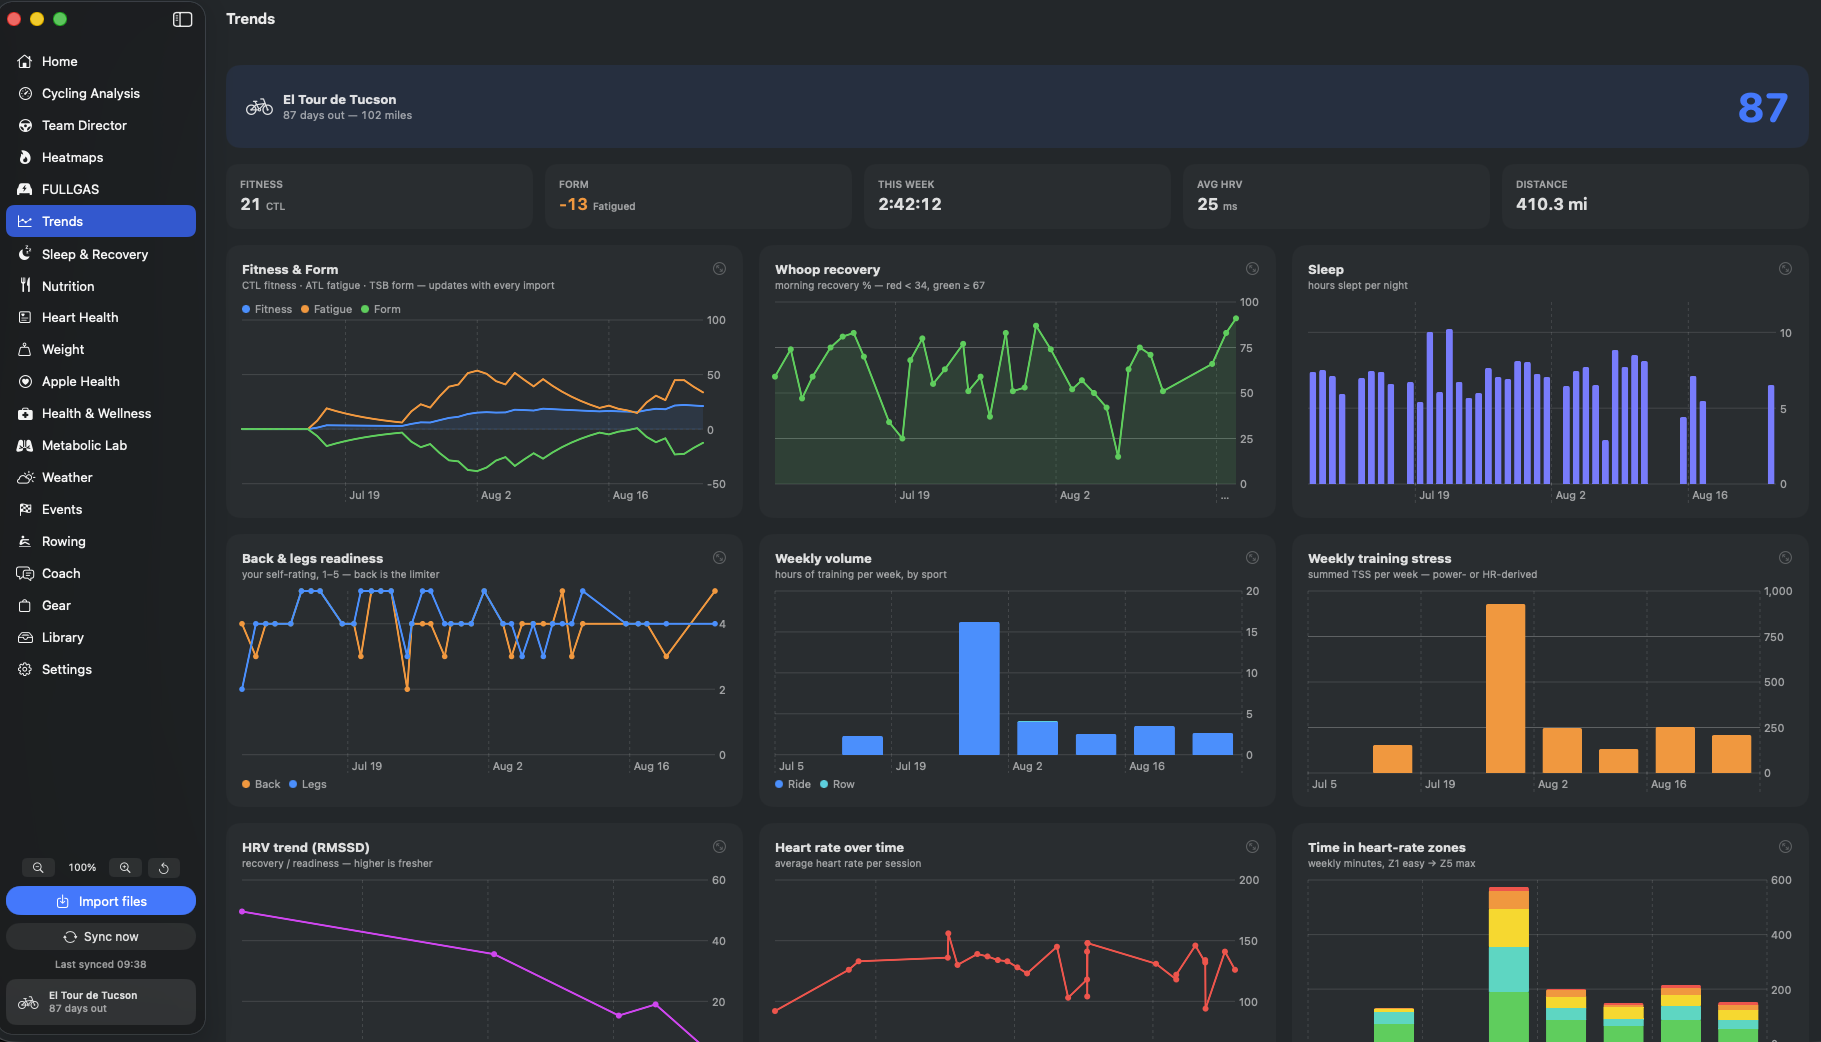The height and width of the screenshot is (1042, 1821).
Task: Click the Heart Health icon
Action: point(25,317)
